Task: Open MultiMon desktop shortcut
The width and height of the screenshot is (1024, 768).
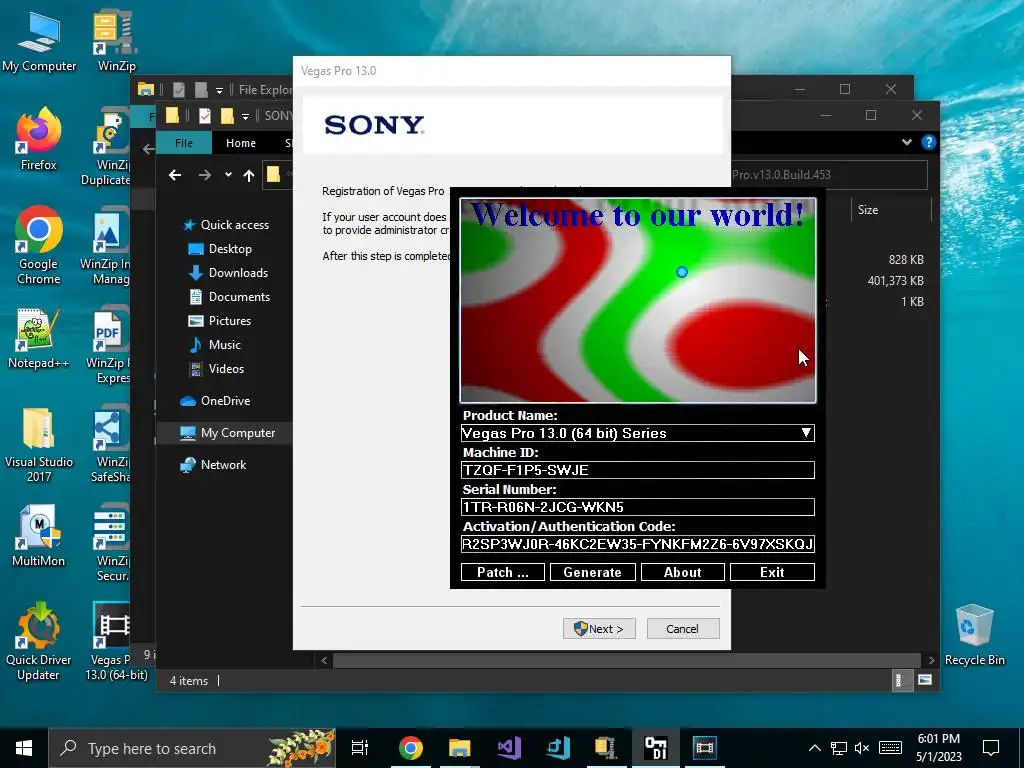Action: (x=39, y=536)
